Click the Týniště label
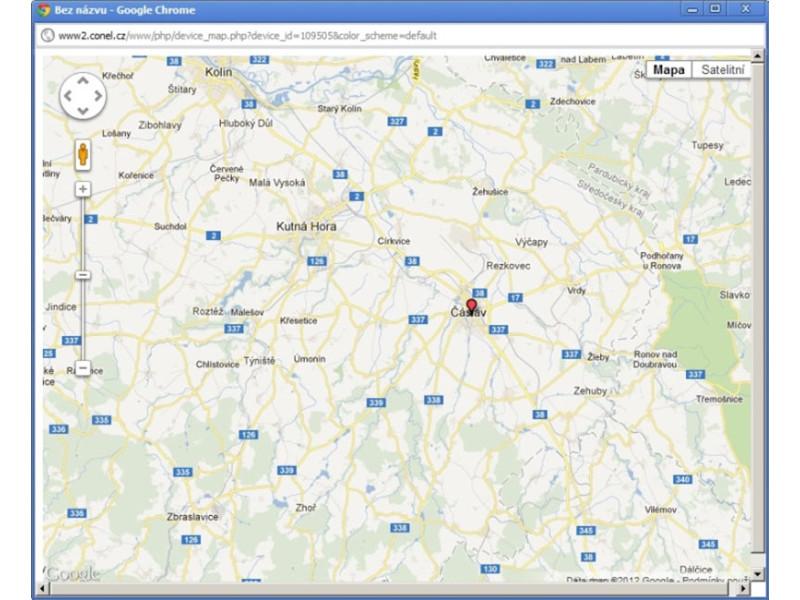The width and height of the screenshot is (800, 600). pos(259,361)
